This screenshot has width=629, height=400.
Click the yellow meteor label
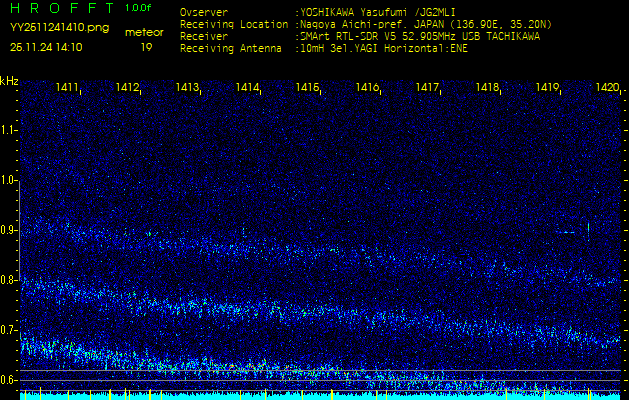click(x=145, y=32)
